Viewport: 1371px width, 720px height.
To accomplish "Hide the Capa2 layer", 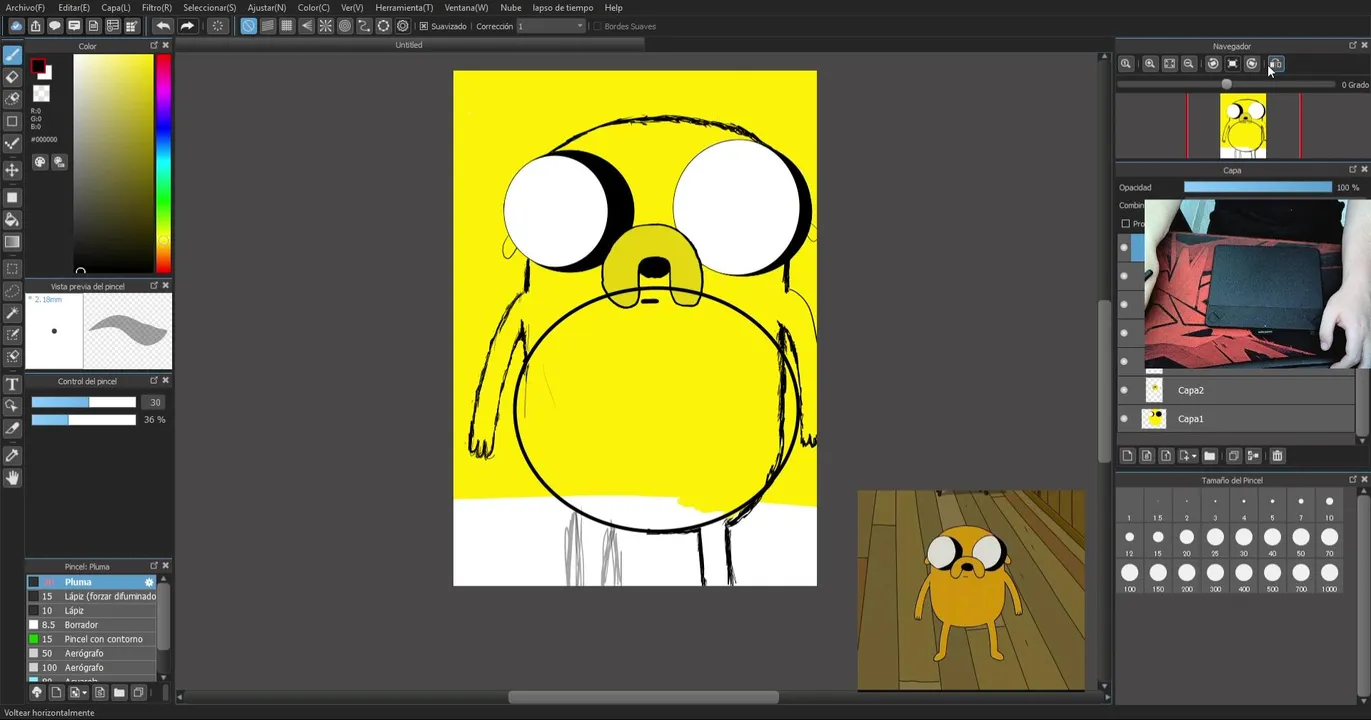I will pyautogui.click(x=1124, y=390).
